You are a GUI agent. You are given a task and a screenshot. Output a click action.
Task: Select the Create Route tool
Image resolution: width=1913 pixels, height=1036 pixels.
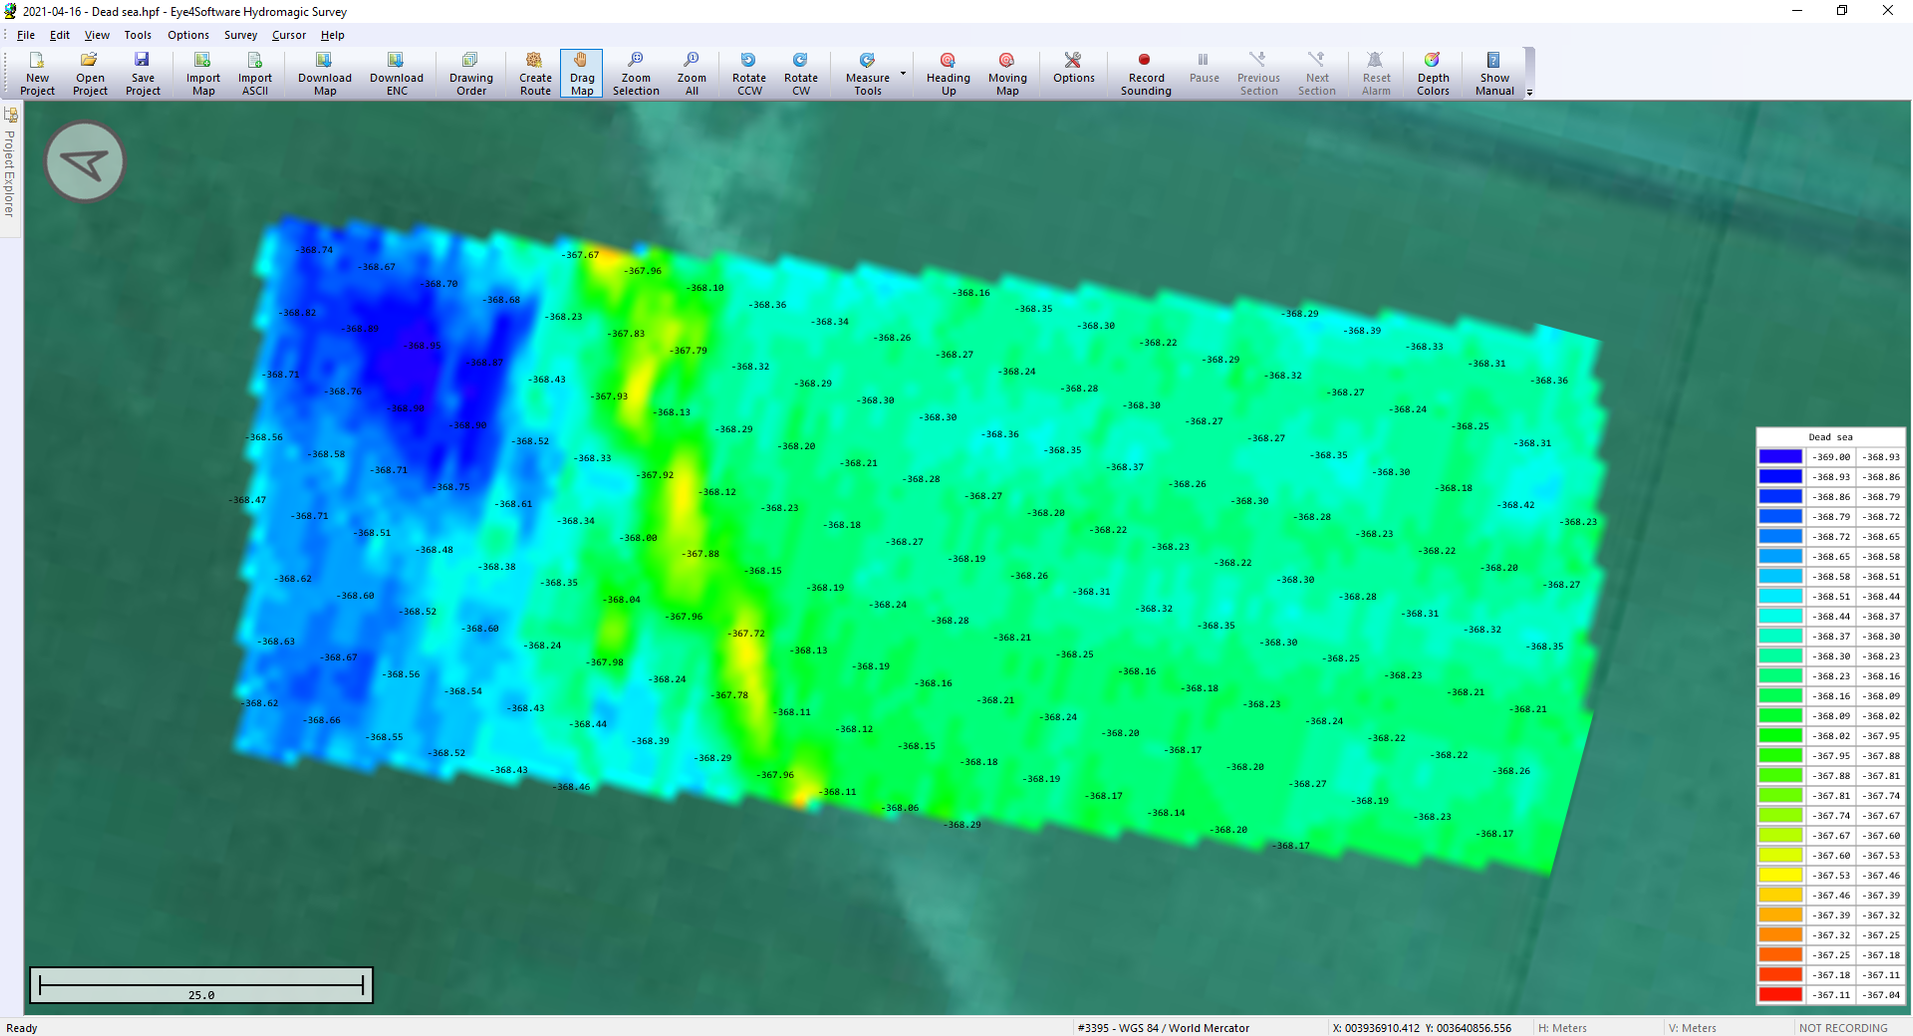pos(535,74)
